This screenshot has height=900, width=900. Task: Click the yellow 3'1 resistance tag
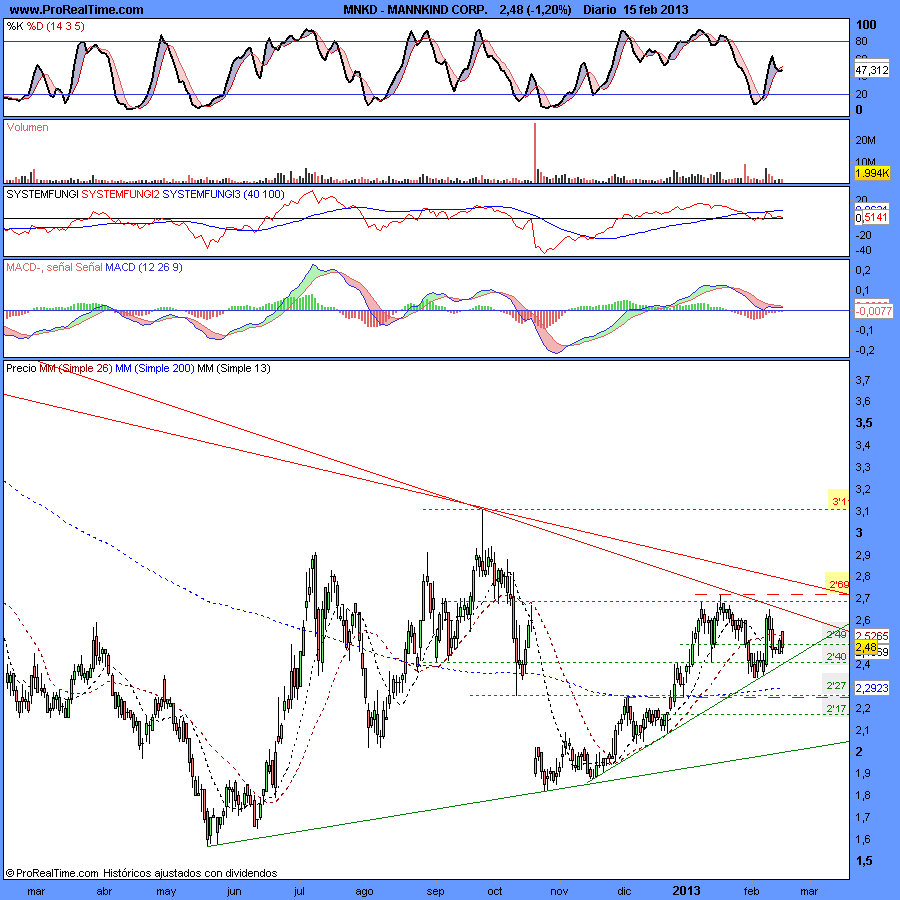[x=839, y=502]
